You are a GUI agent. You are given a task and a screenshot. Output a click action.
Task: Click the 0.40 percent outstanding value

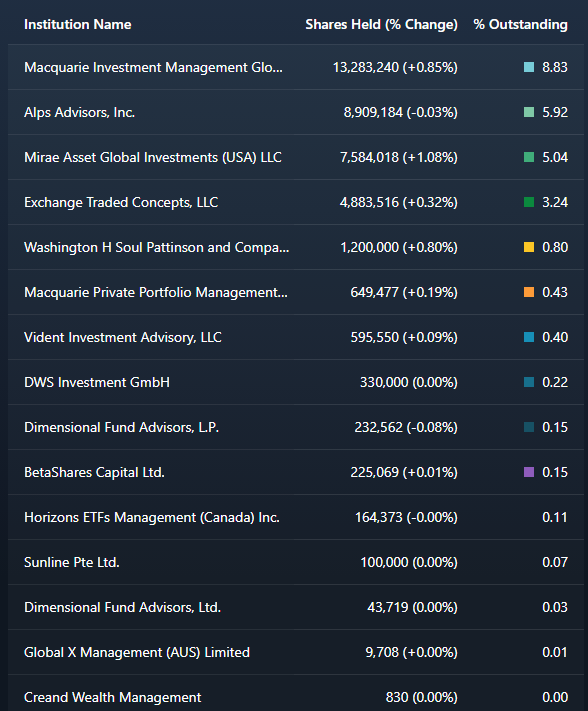[555, 337]
